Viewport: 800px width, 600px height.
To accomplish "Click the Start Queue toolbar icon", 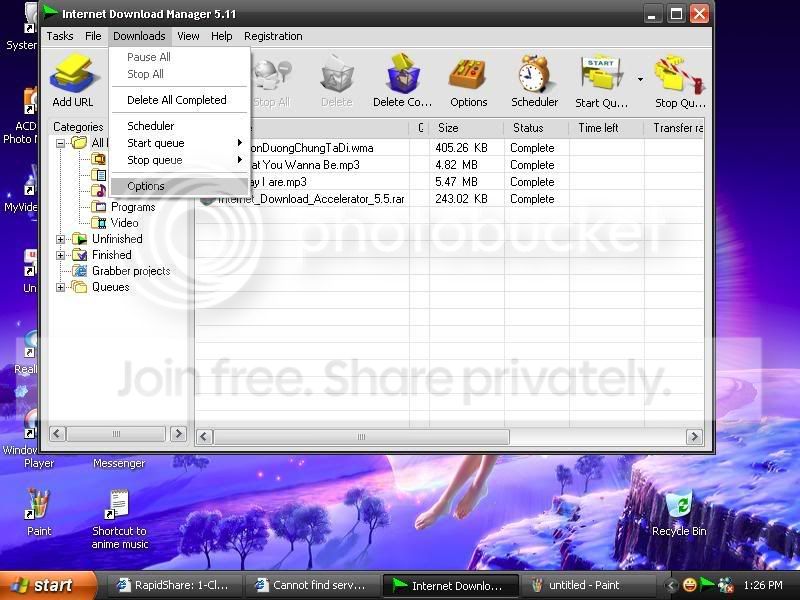I will (602, 82).
